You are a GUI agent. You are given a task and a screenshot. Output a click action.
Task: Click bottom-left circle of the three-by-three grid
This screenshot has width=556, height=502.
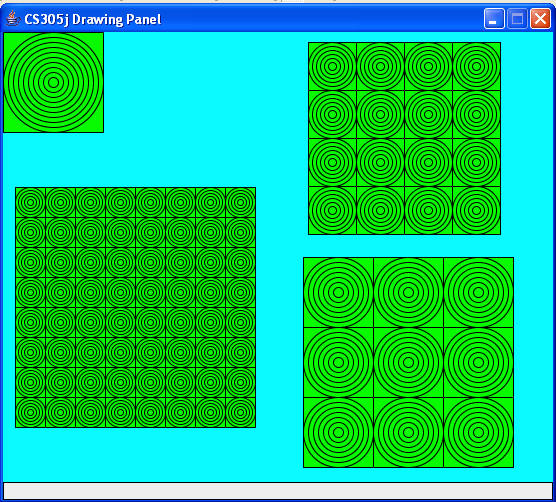(339, 432)
